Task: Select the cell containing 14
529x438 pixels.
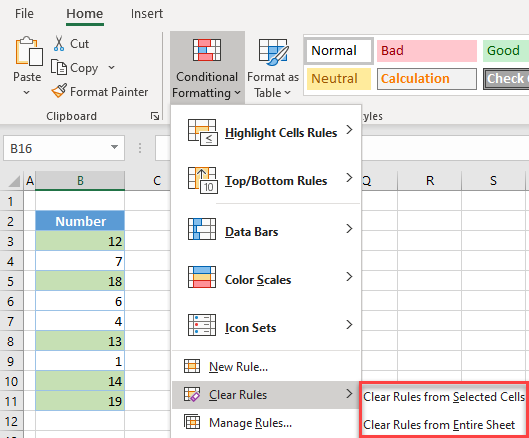Action: [80, 381]
